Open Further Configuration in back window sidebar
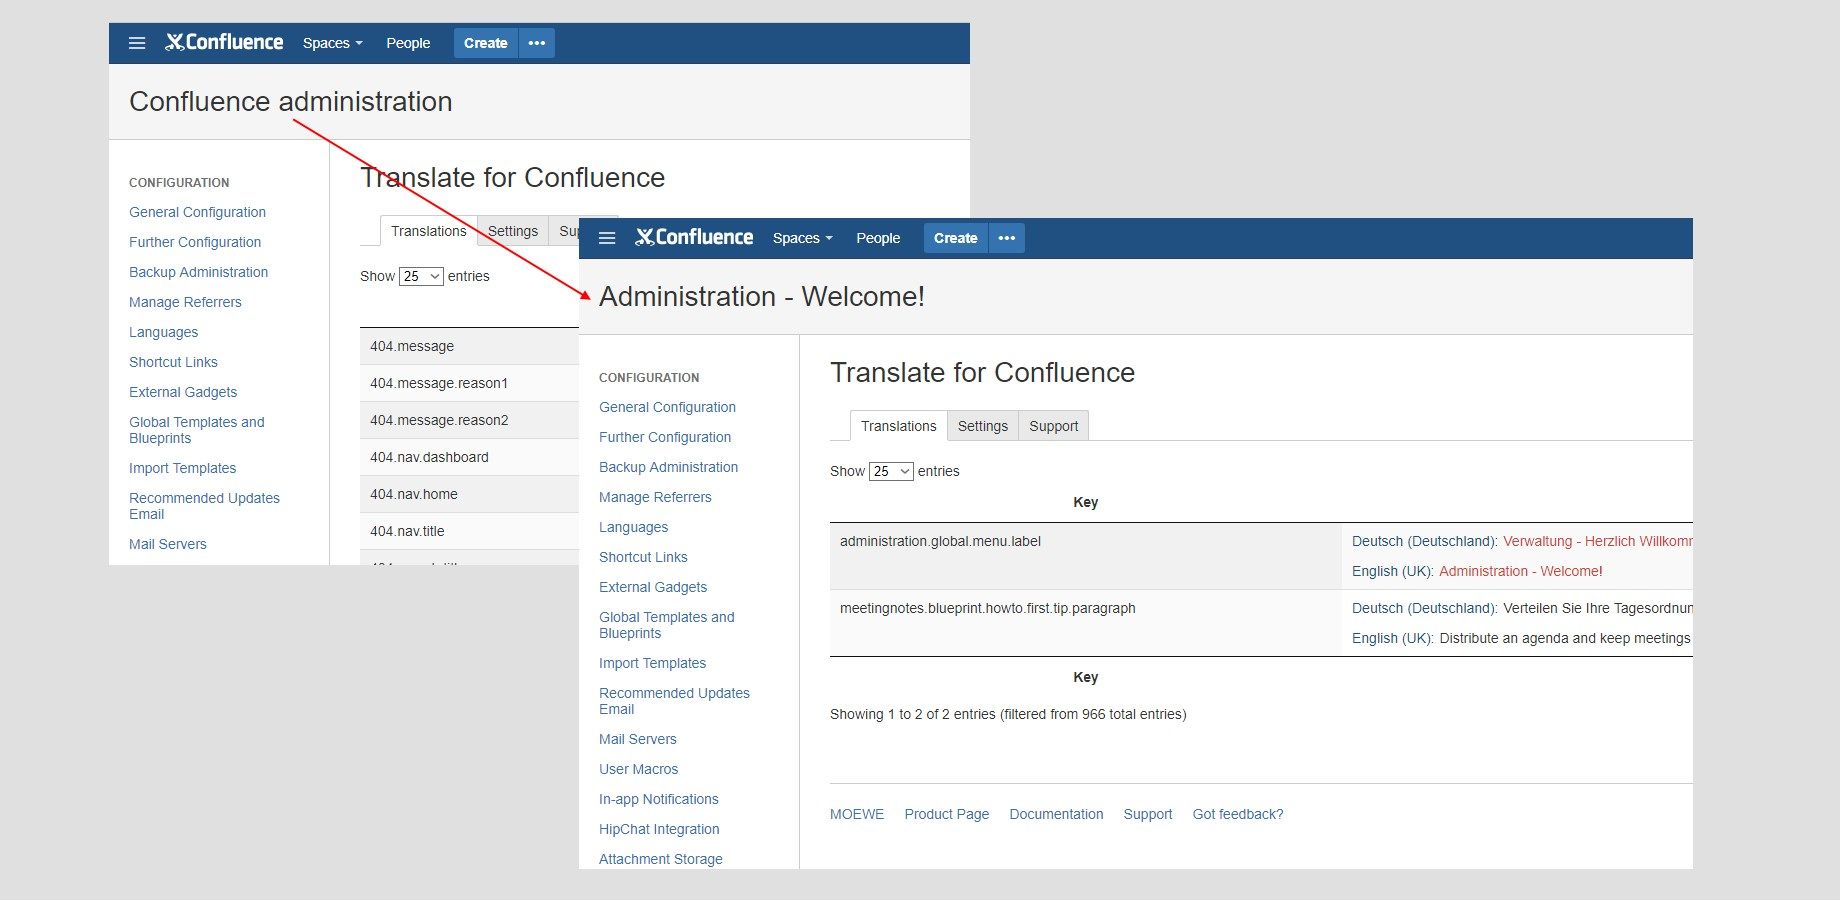 pyautogui.click(x=195, y=242)
